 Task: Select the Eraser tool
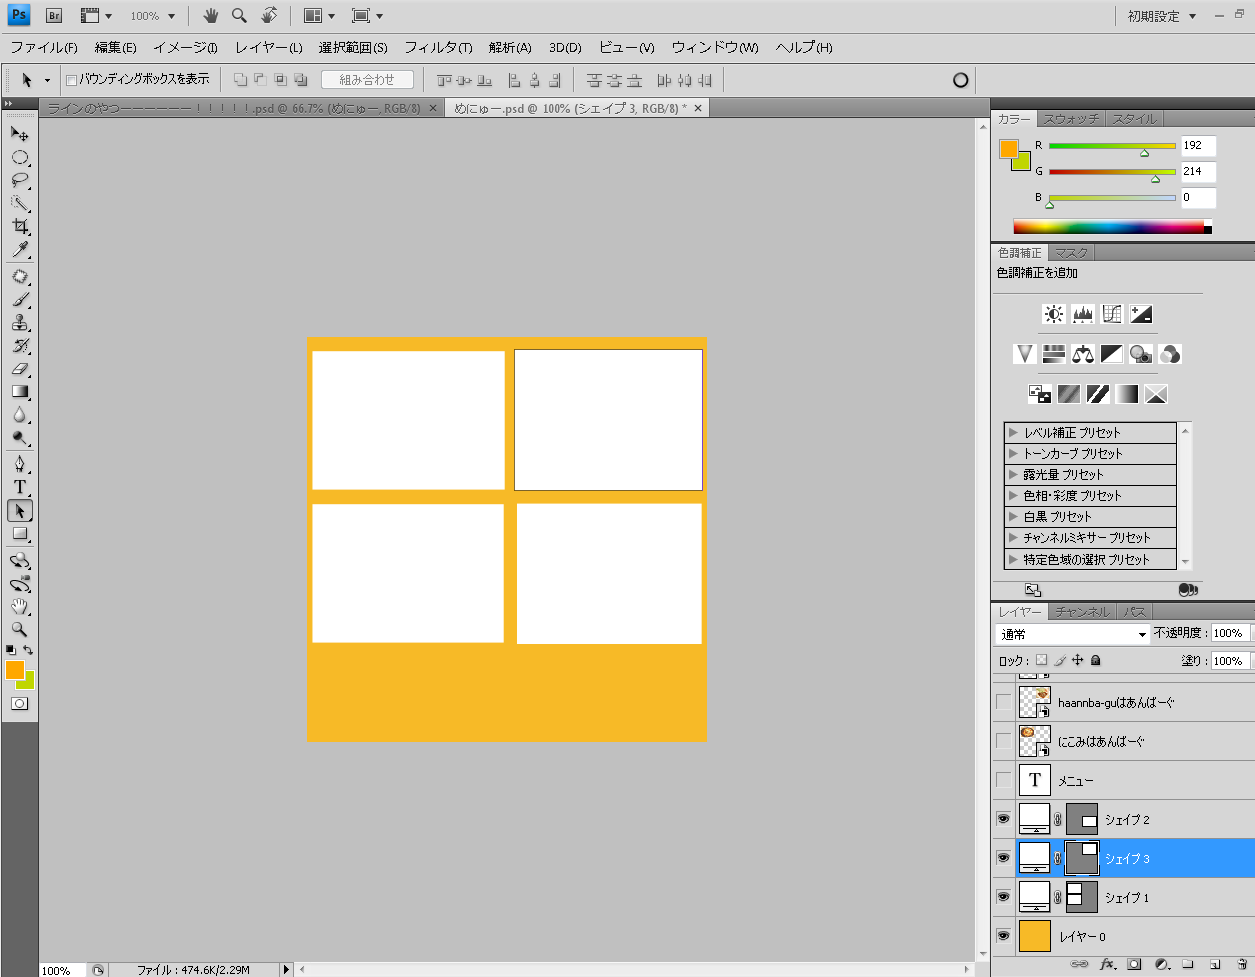coord(20,369)
